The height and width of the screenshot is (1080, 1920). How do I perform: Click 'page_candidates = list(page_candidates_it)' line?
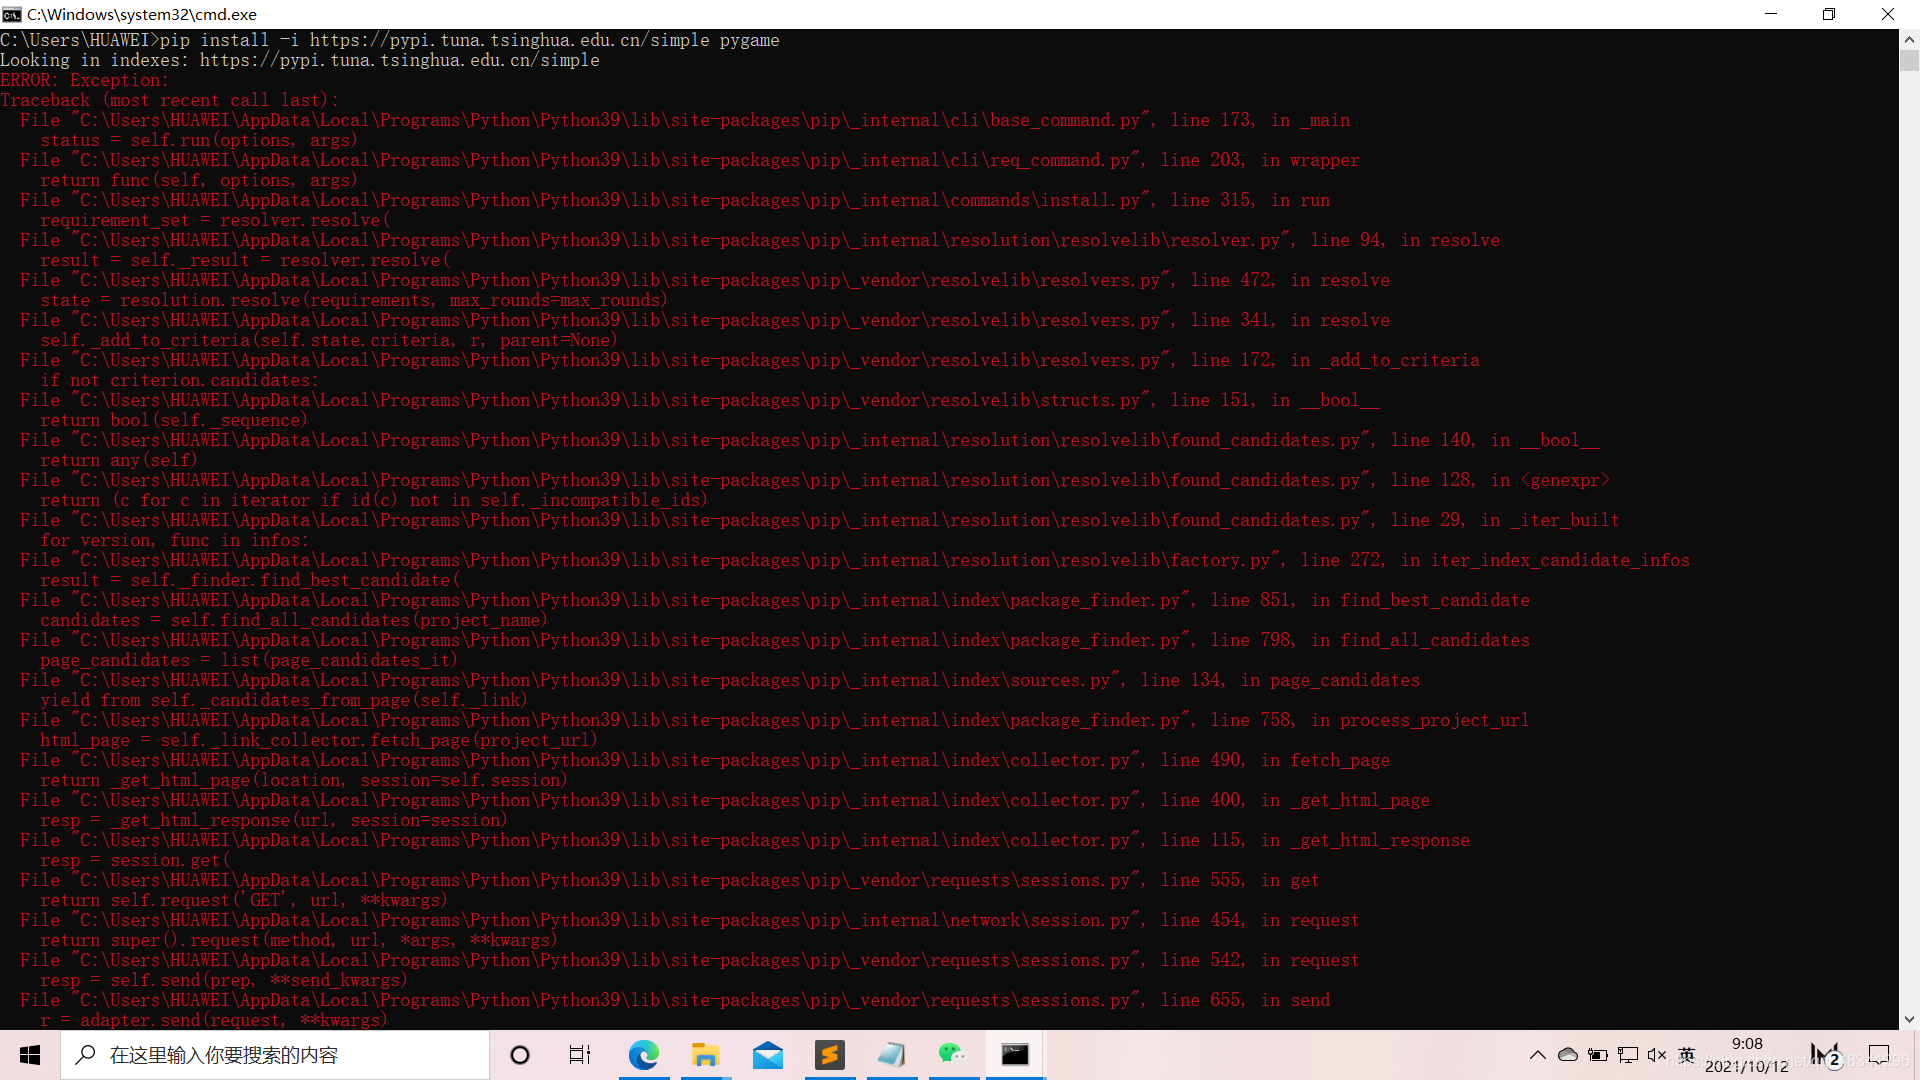[249, 660]
